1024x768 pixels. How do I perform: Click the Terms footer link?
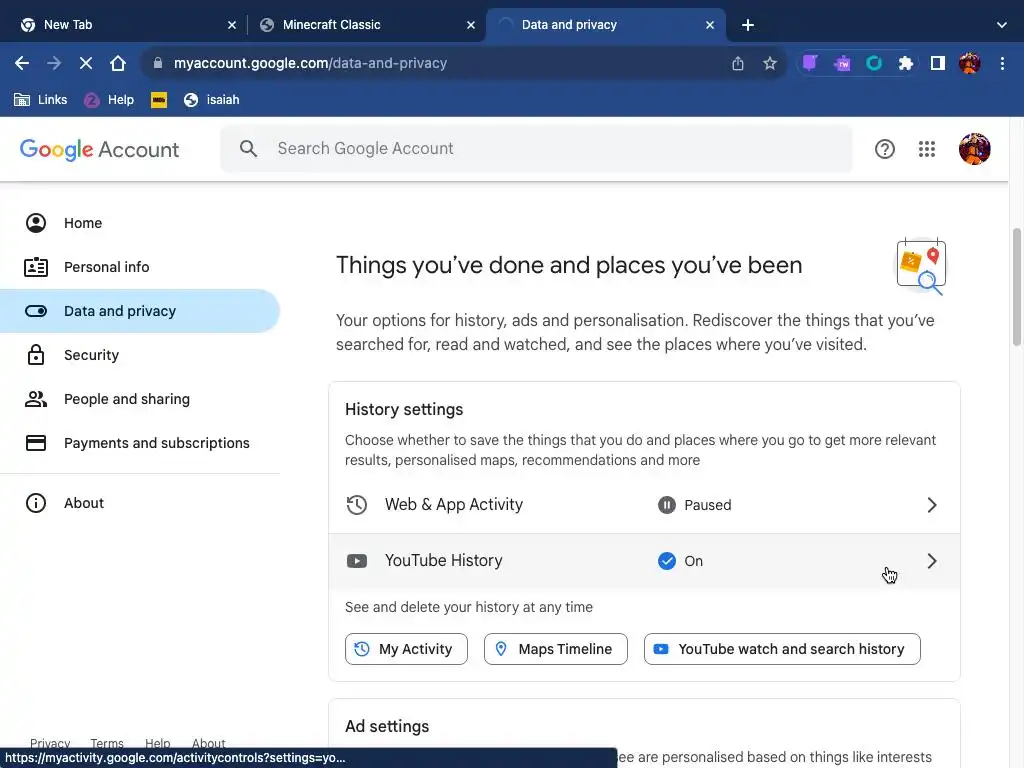(x=106, y=743)
